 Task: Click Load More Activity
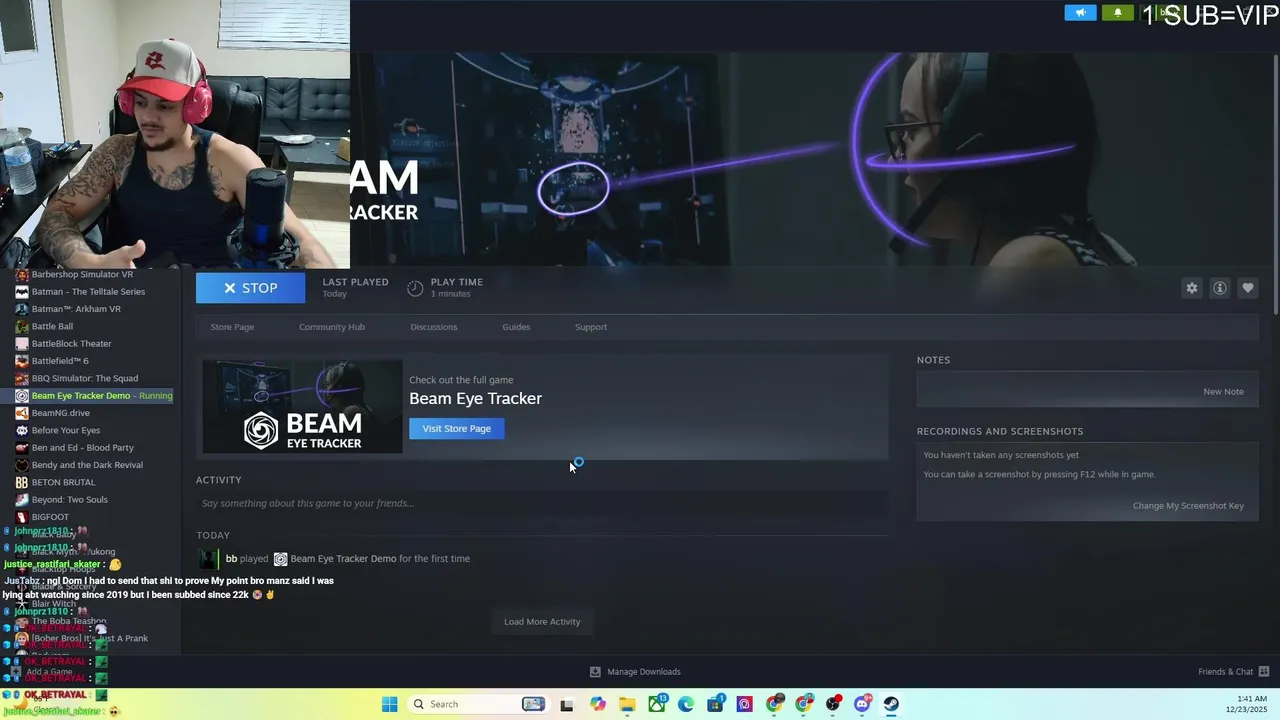coord(542,622)
